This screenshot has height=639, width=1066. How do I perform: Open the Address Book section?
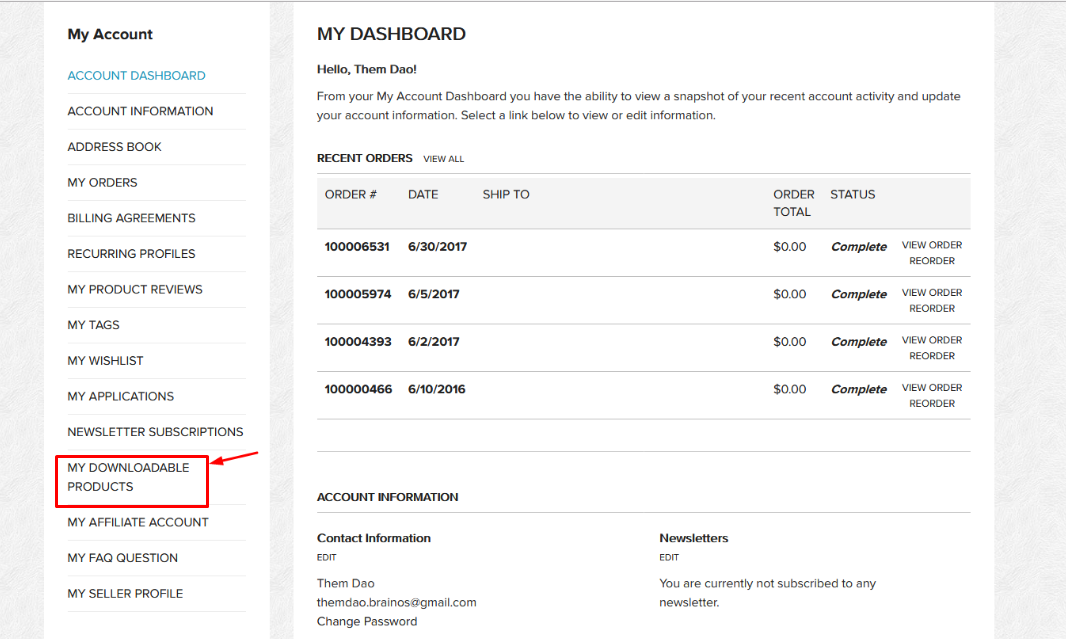click(x=114, y=146)
